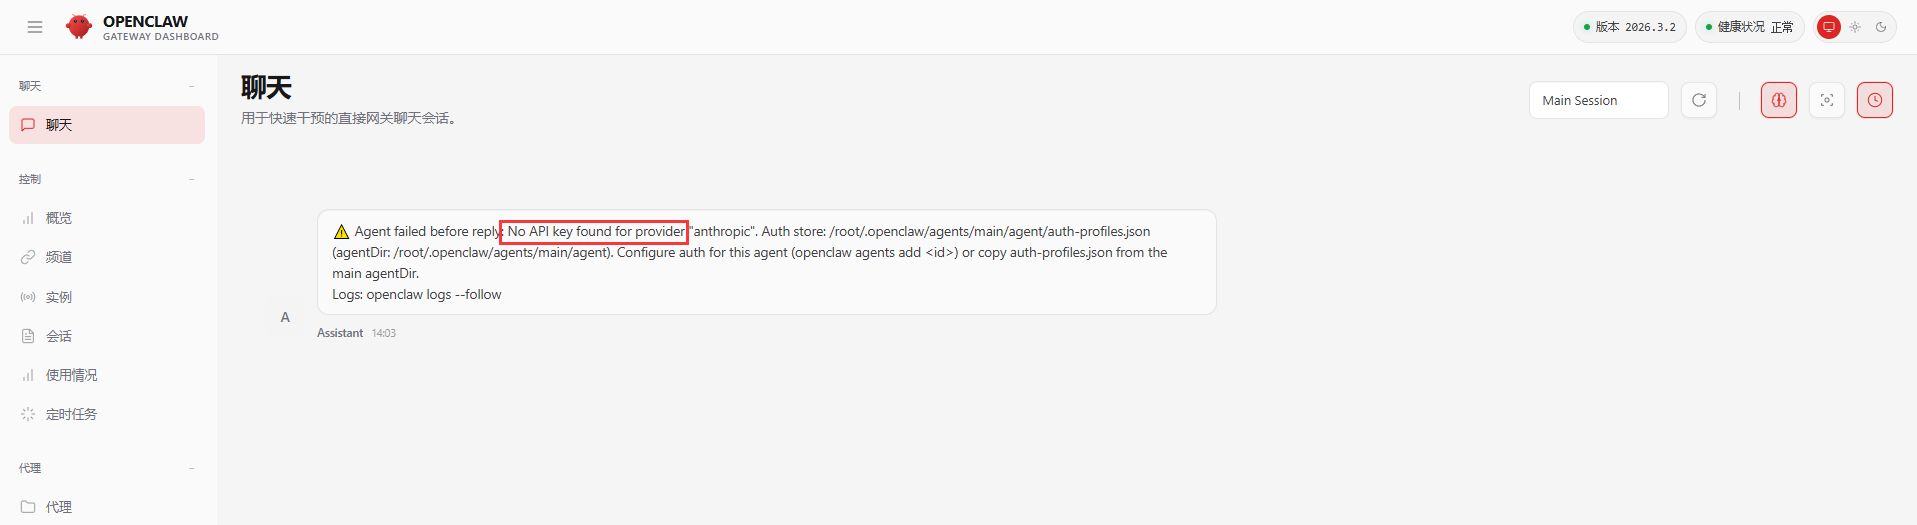Toggle the clock scheduled sessions button
The image size is (1917, 525).
(1874, 100)
